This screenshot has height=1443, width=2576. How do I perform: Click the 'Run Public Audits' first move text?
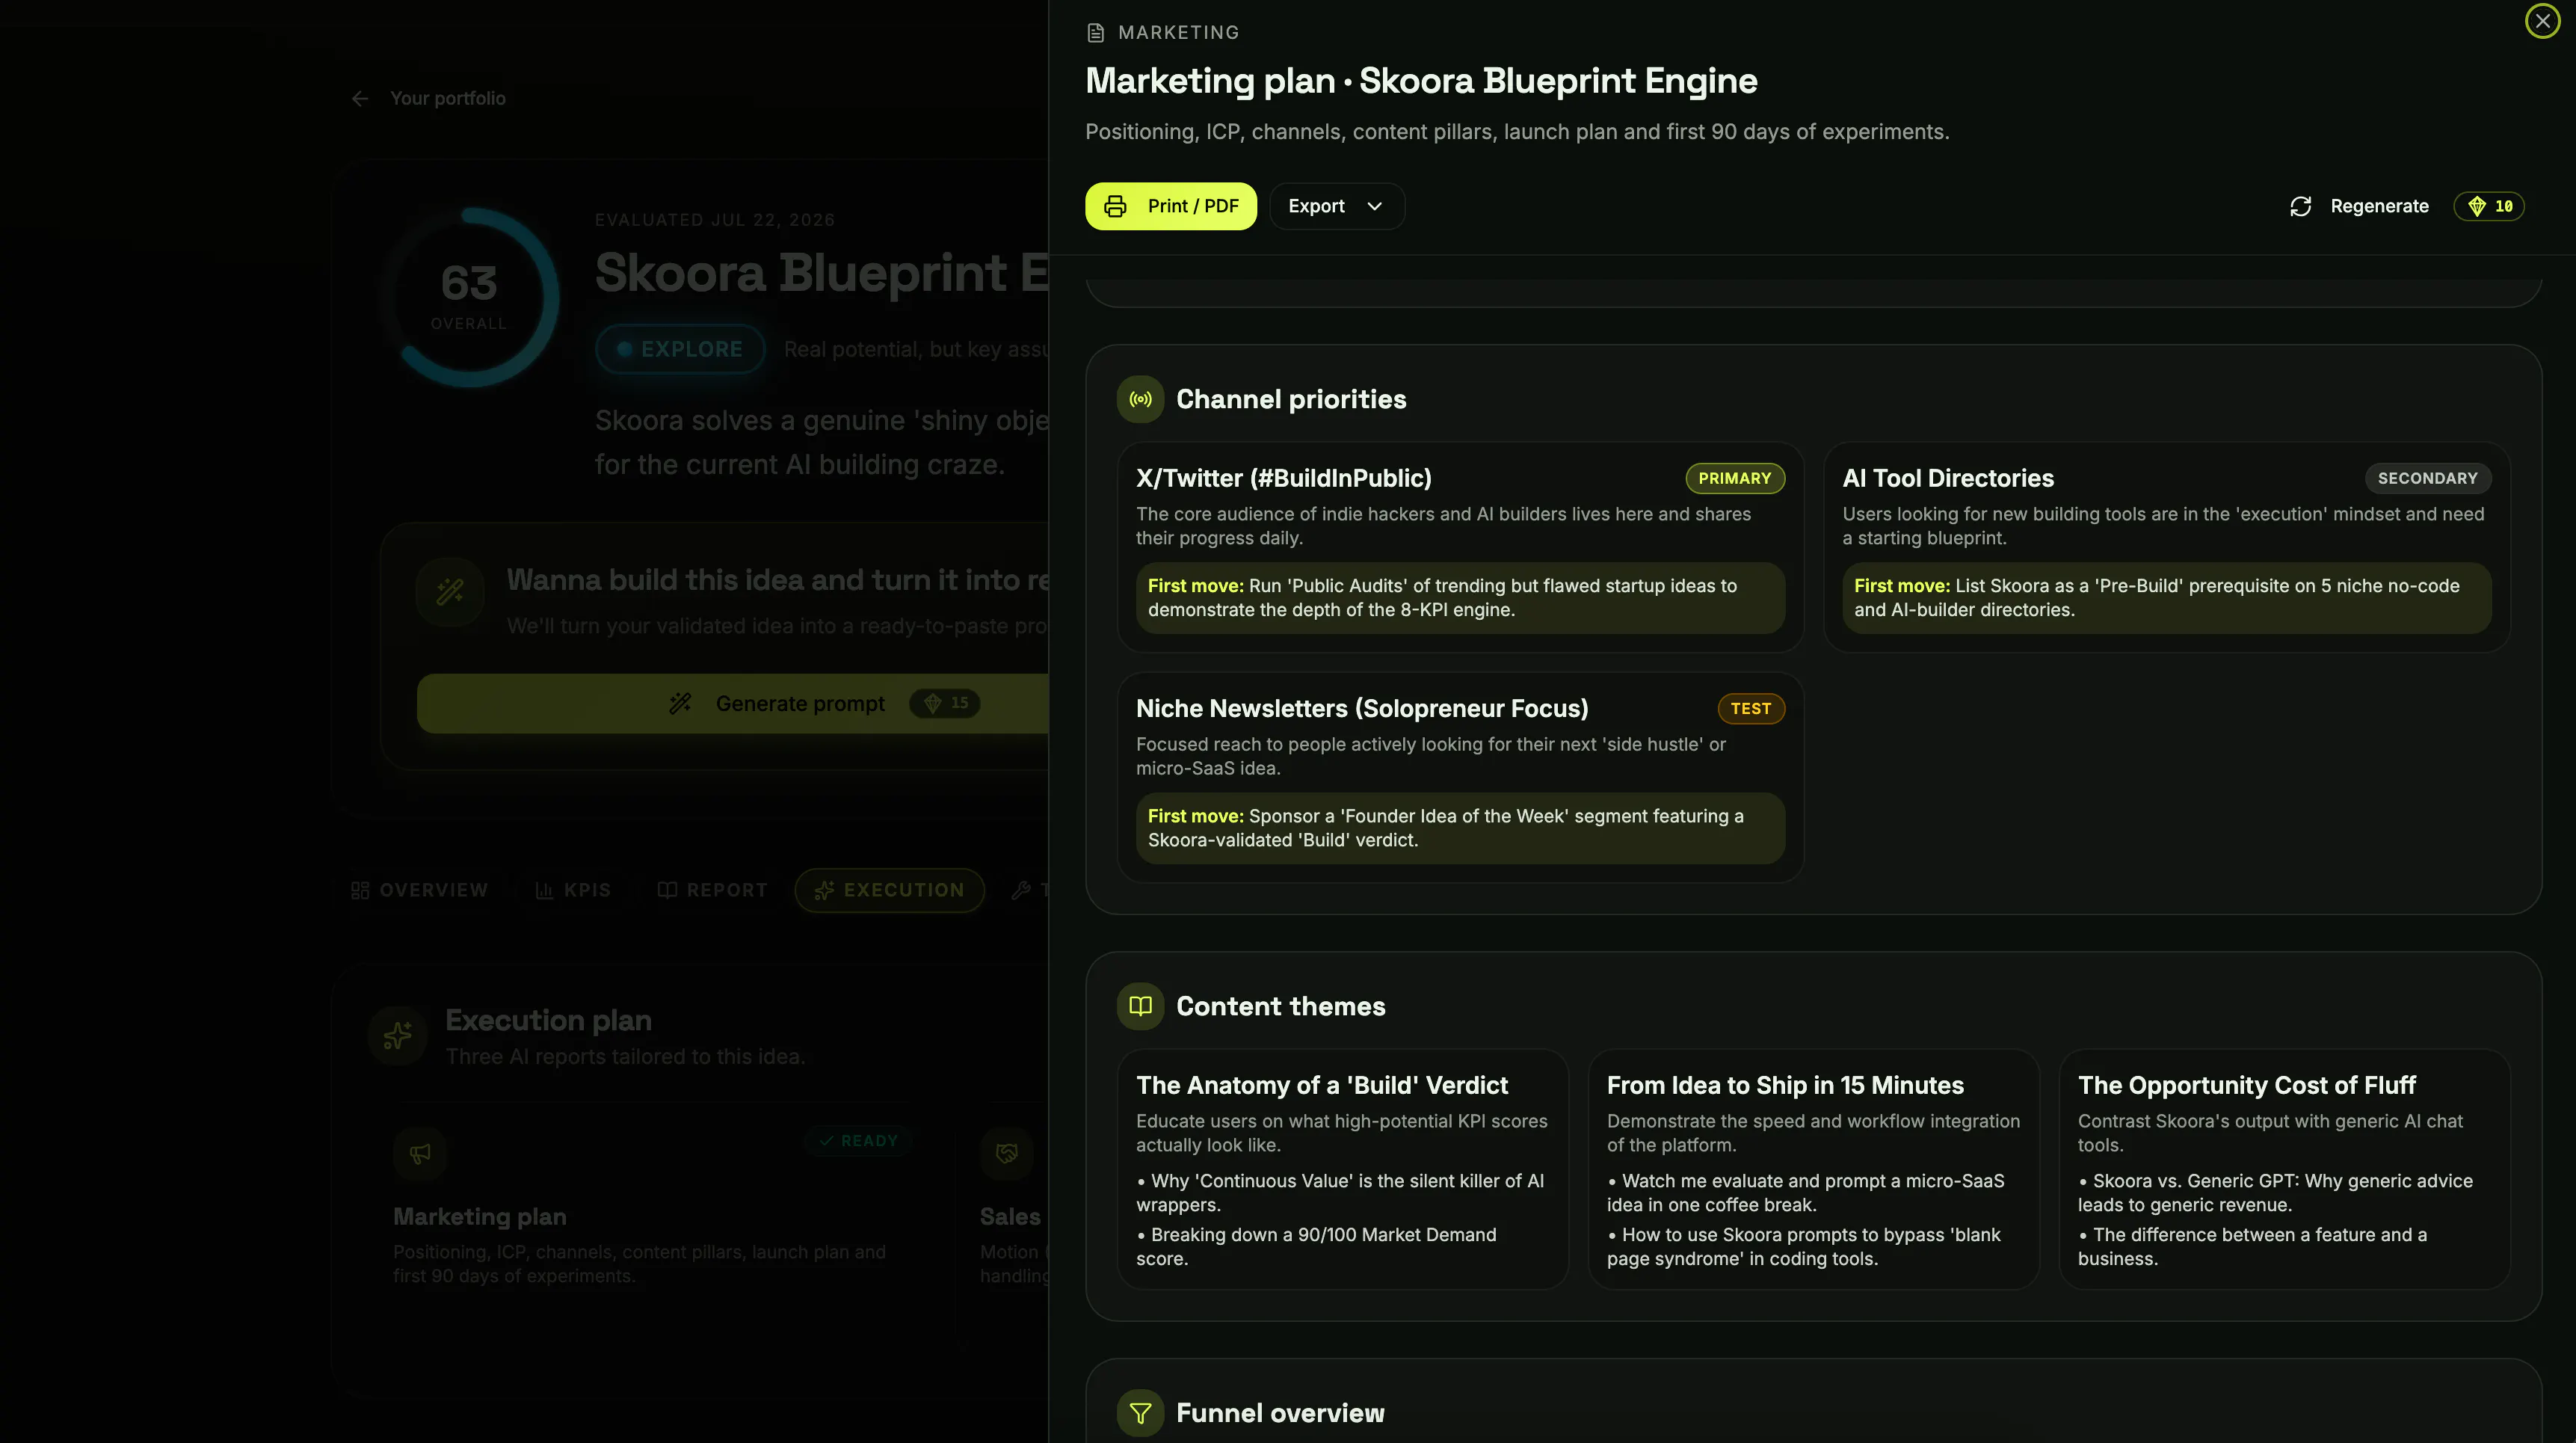click(x=1460, y=598)
